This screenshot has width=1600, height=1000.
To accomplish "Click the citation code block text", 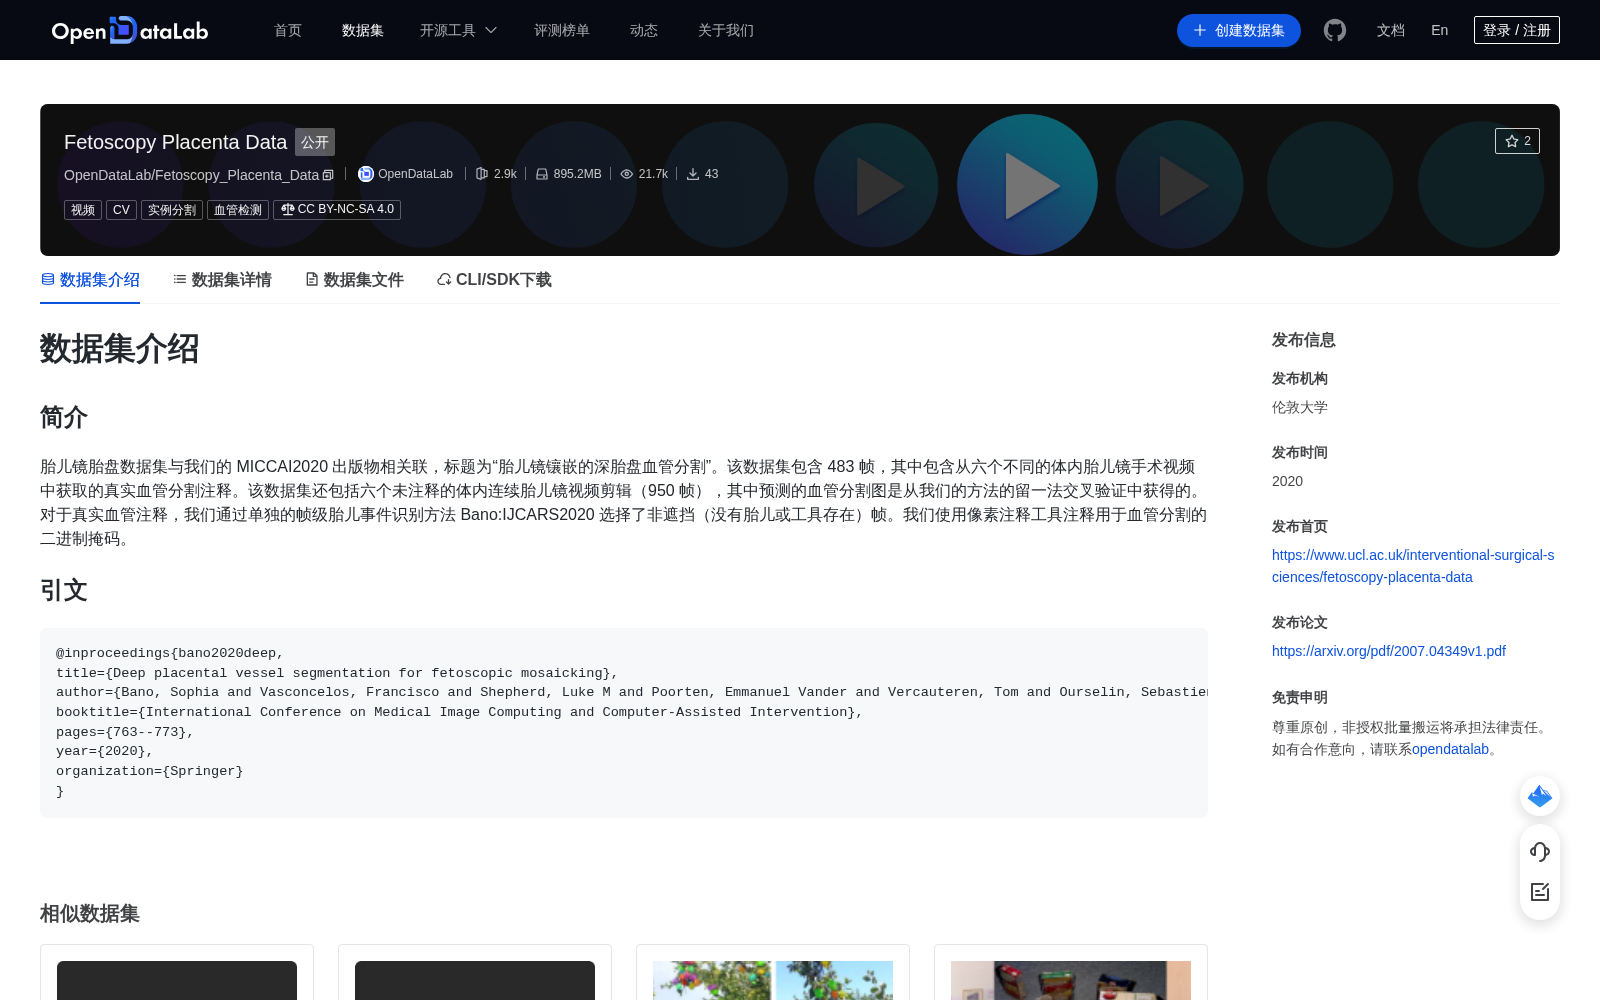I will coord(624,722).
